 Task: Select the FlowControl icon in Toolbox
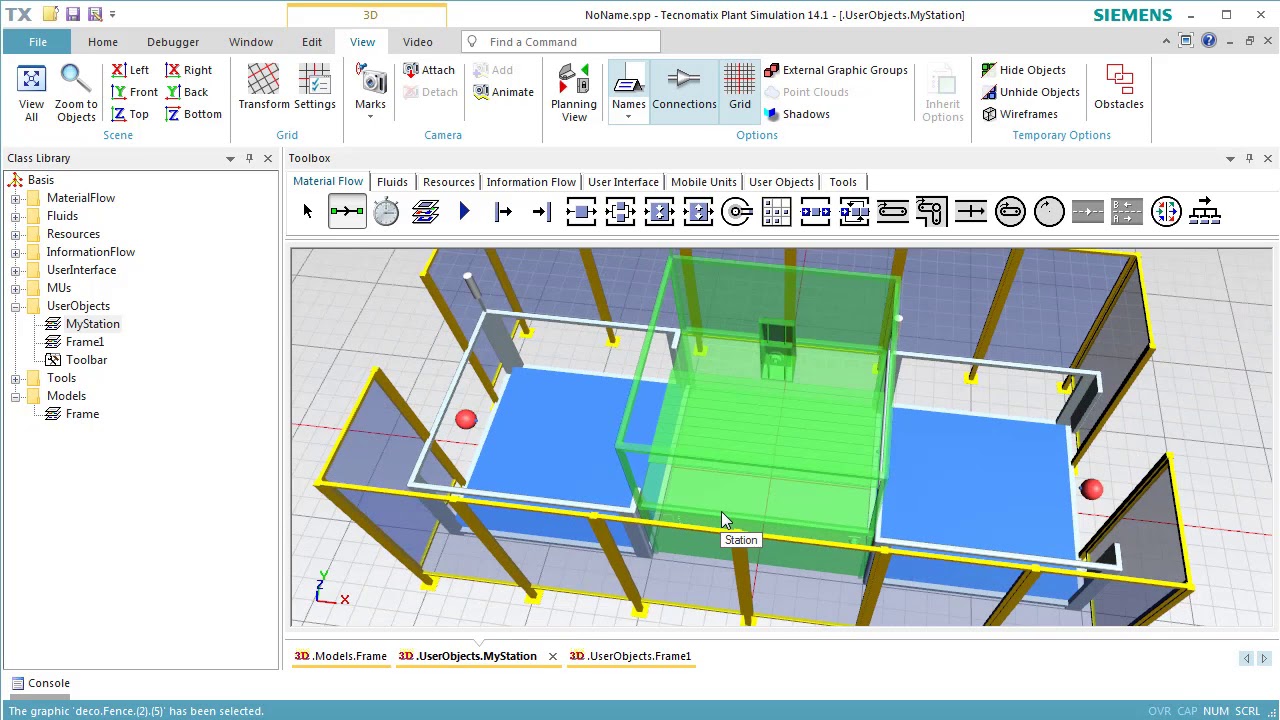coord(1205,211)
